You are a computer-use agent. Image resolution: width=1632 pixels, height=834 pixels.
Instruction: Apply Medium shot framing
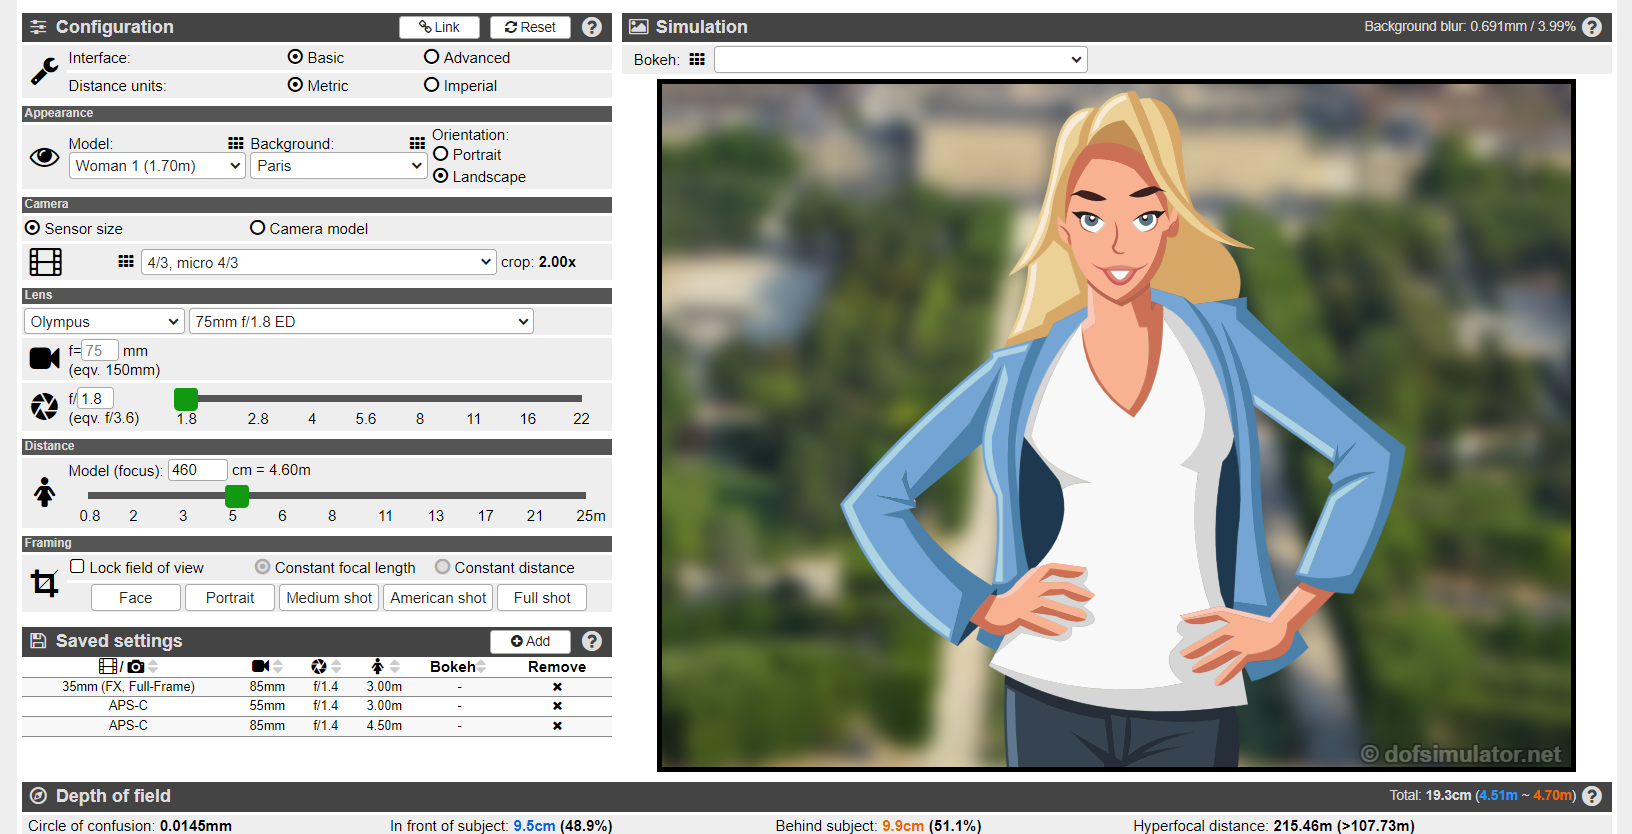pyautogui.click(x=329, y=597)
